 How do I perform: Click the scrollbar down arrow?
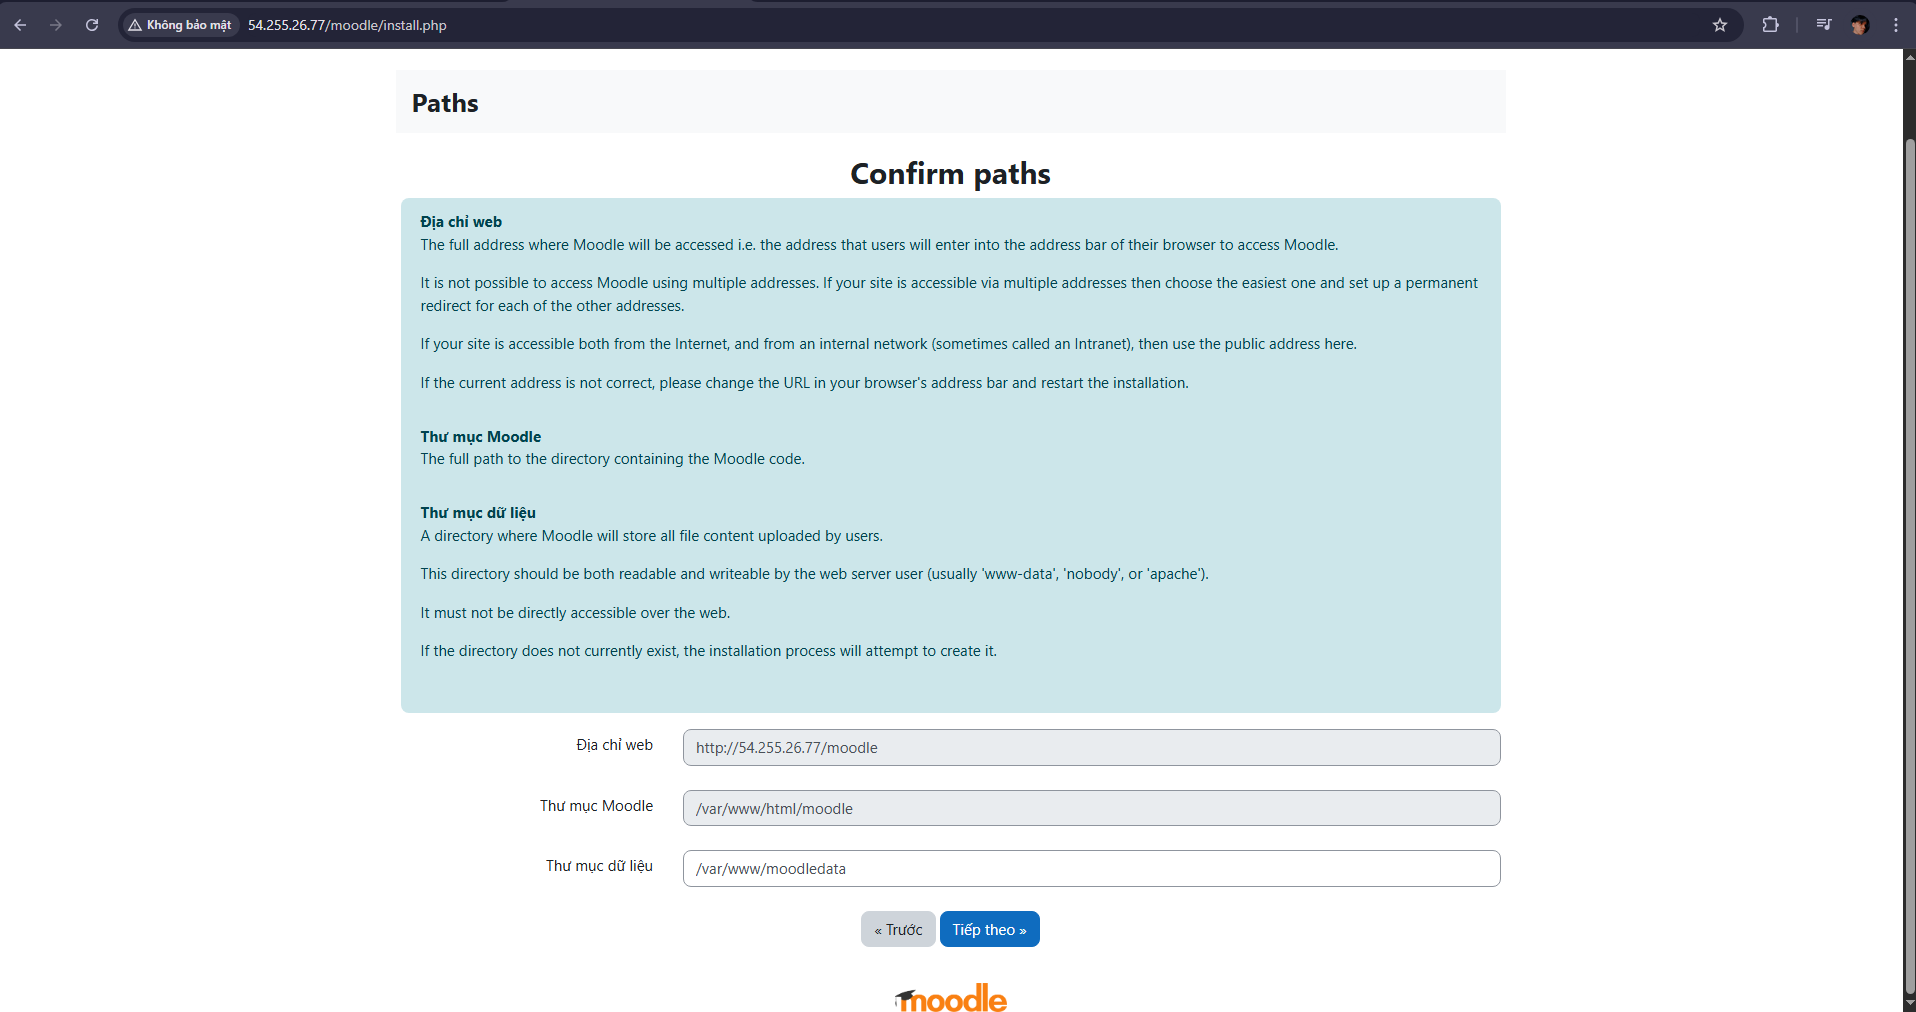(x=1909, y=1003)
